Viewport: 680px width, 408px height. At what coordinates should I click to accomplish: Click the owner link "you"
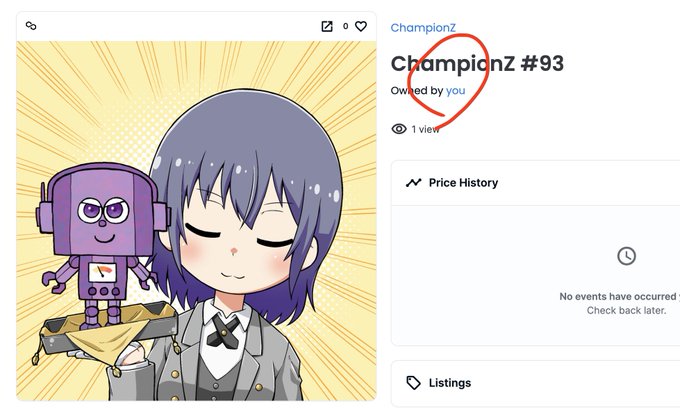tap(455, 91)
